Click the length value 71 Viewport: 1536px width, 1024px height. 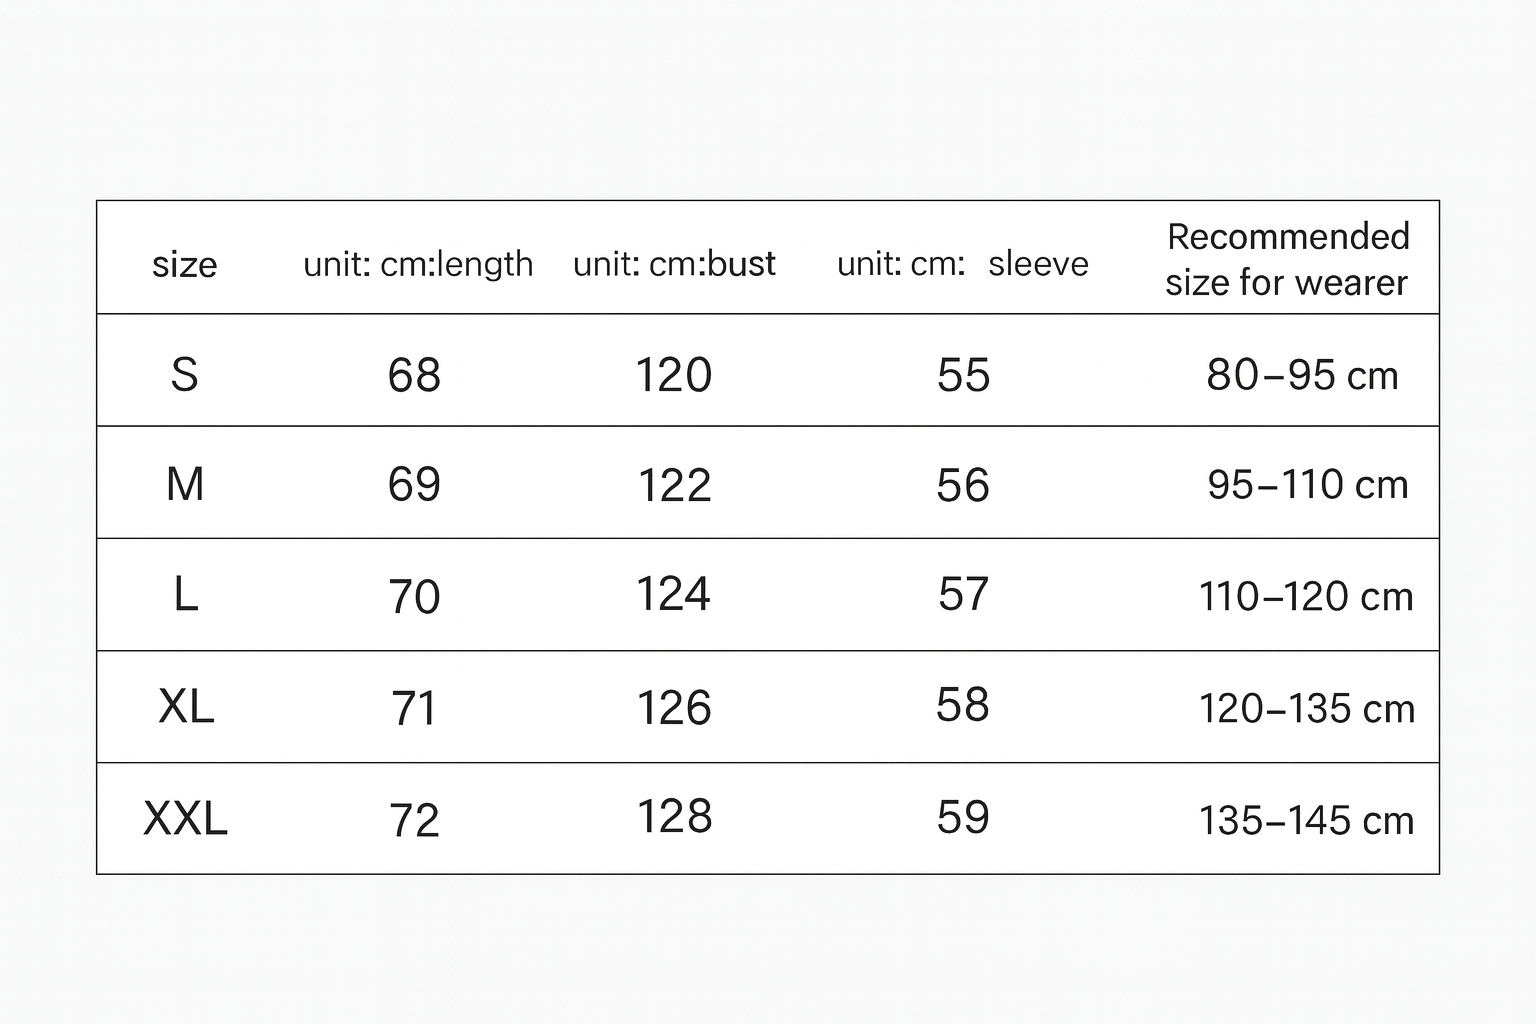(x=414, y=709)
